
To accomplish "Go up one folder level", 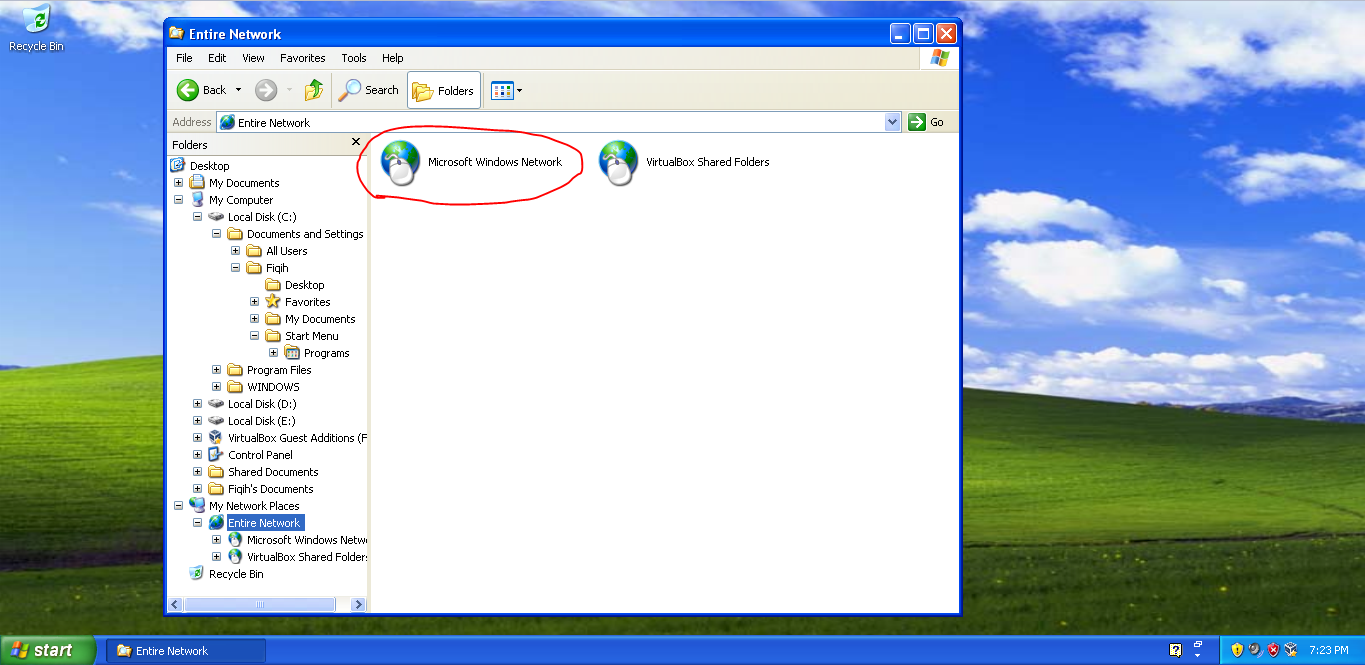I will (314, 90).
